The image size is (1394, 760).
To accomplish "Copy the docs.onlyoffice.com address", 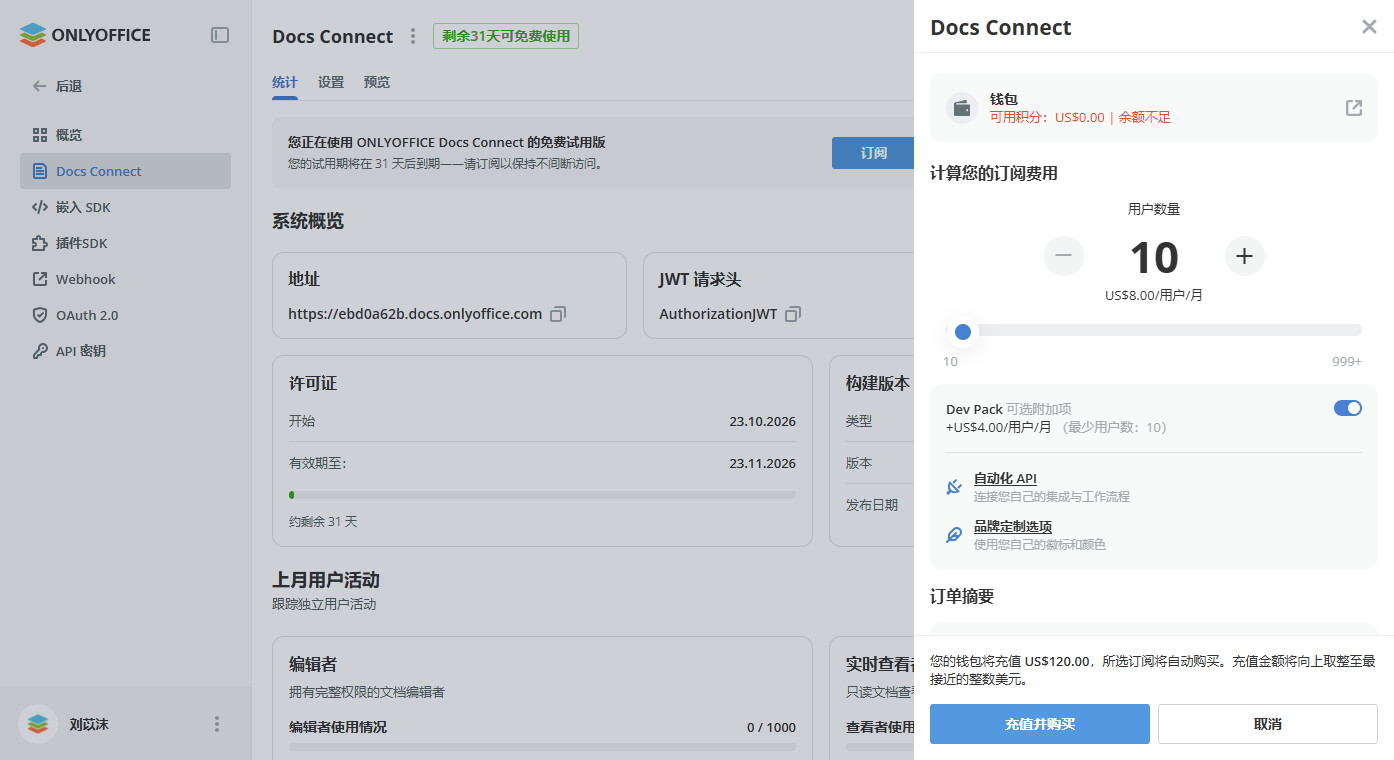I will point(558,314).
